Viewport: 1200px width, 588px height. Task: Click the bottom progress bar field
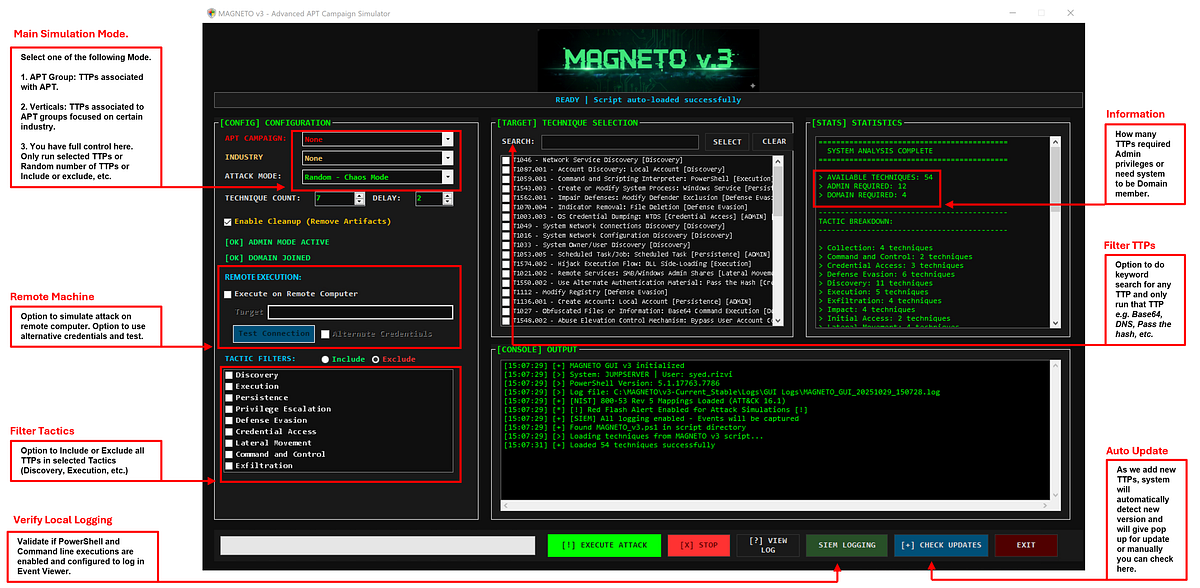(x=380, y=545)
